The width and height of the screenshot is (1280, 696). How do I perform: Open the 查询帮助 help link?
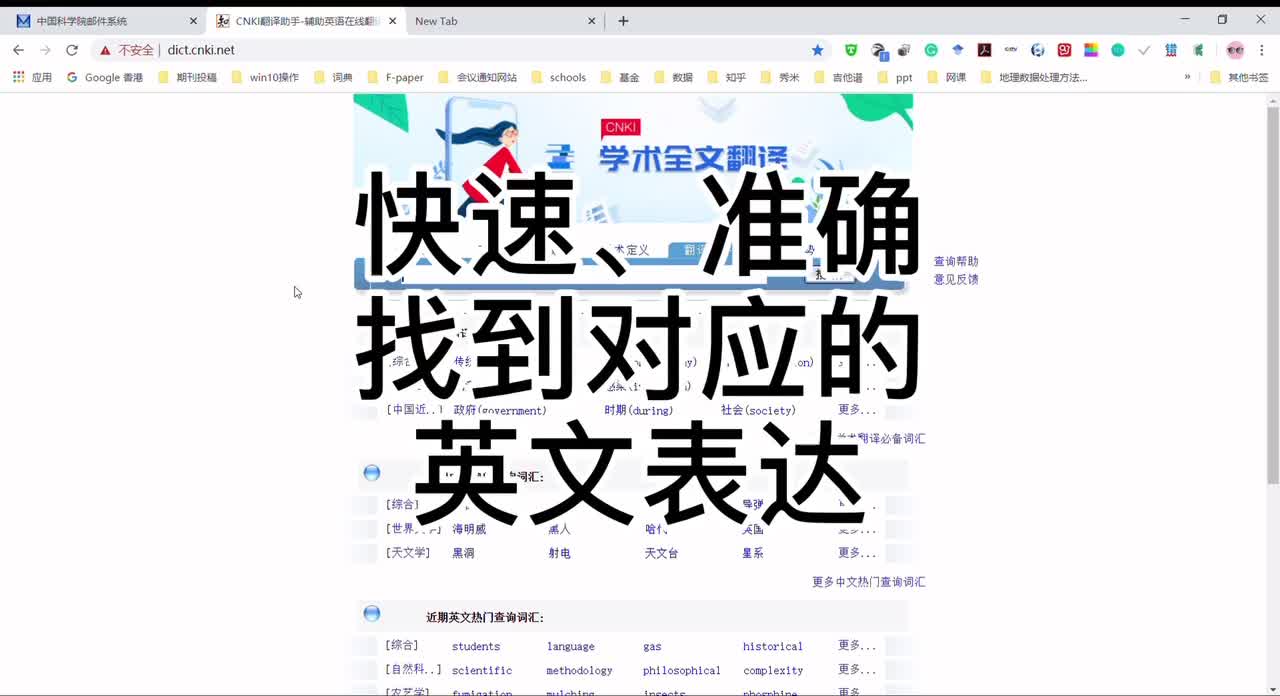tap(954, 261)
